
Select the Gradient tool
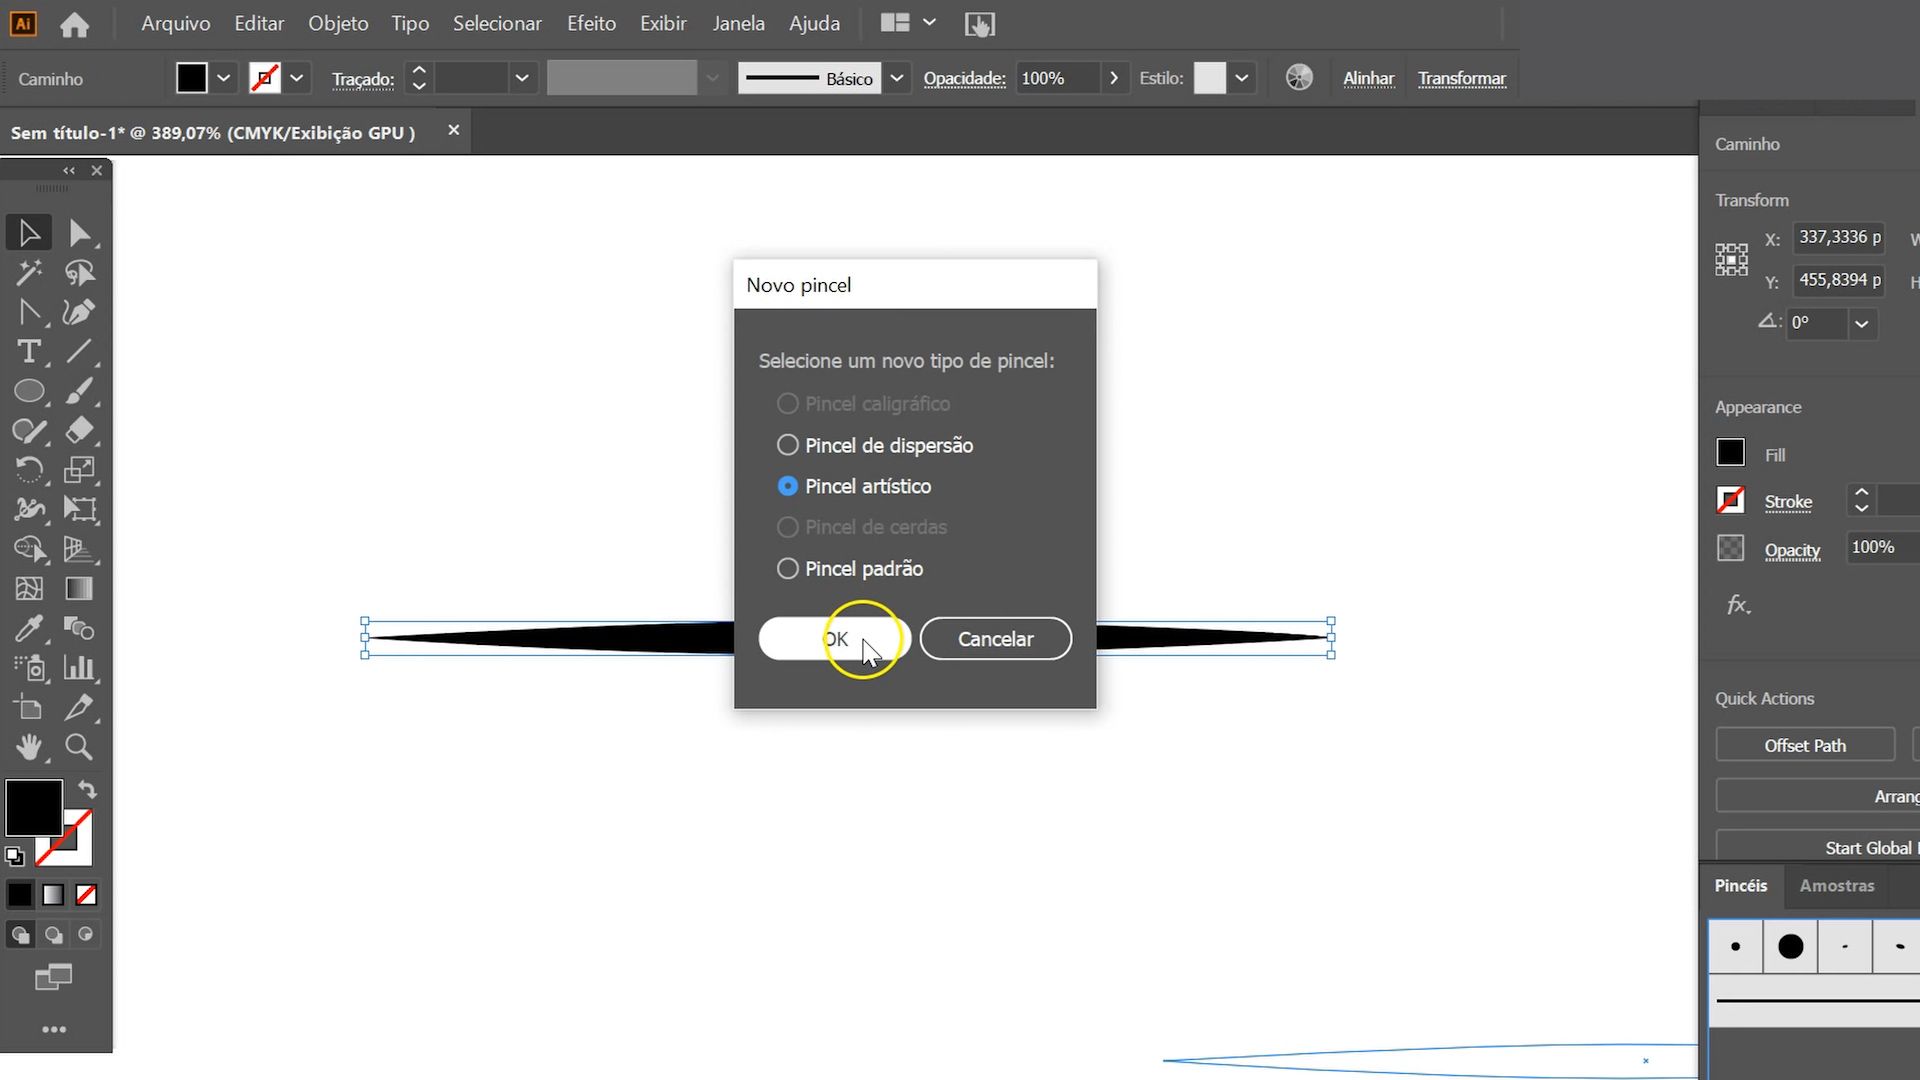[80, 589]
